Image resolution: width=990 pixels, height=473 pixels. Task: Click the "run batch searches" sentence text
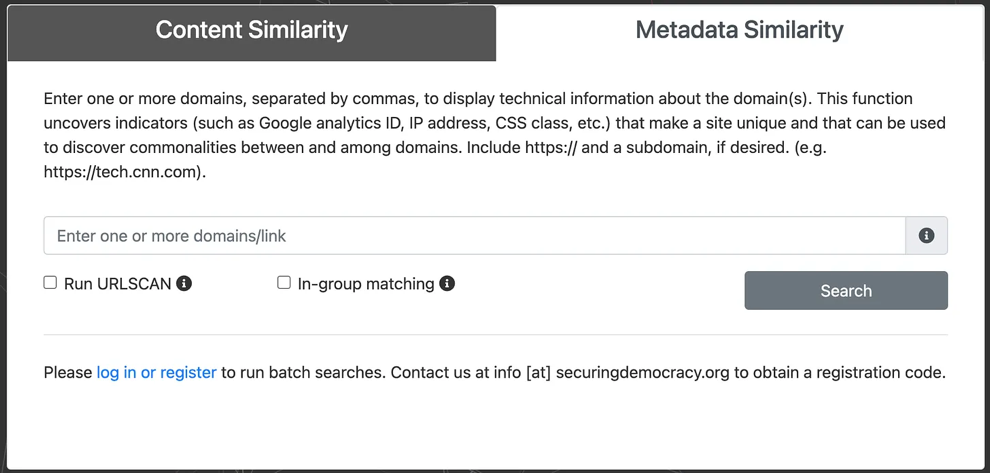click(302, 373)
